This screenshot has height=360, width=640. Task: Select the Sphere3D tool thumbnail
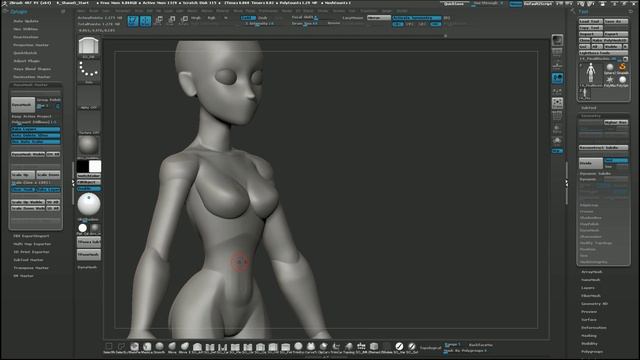click(x=610, y=69)
